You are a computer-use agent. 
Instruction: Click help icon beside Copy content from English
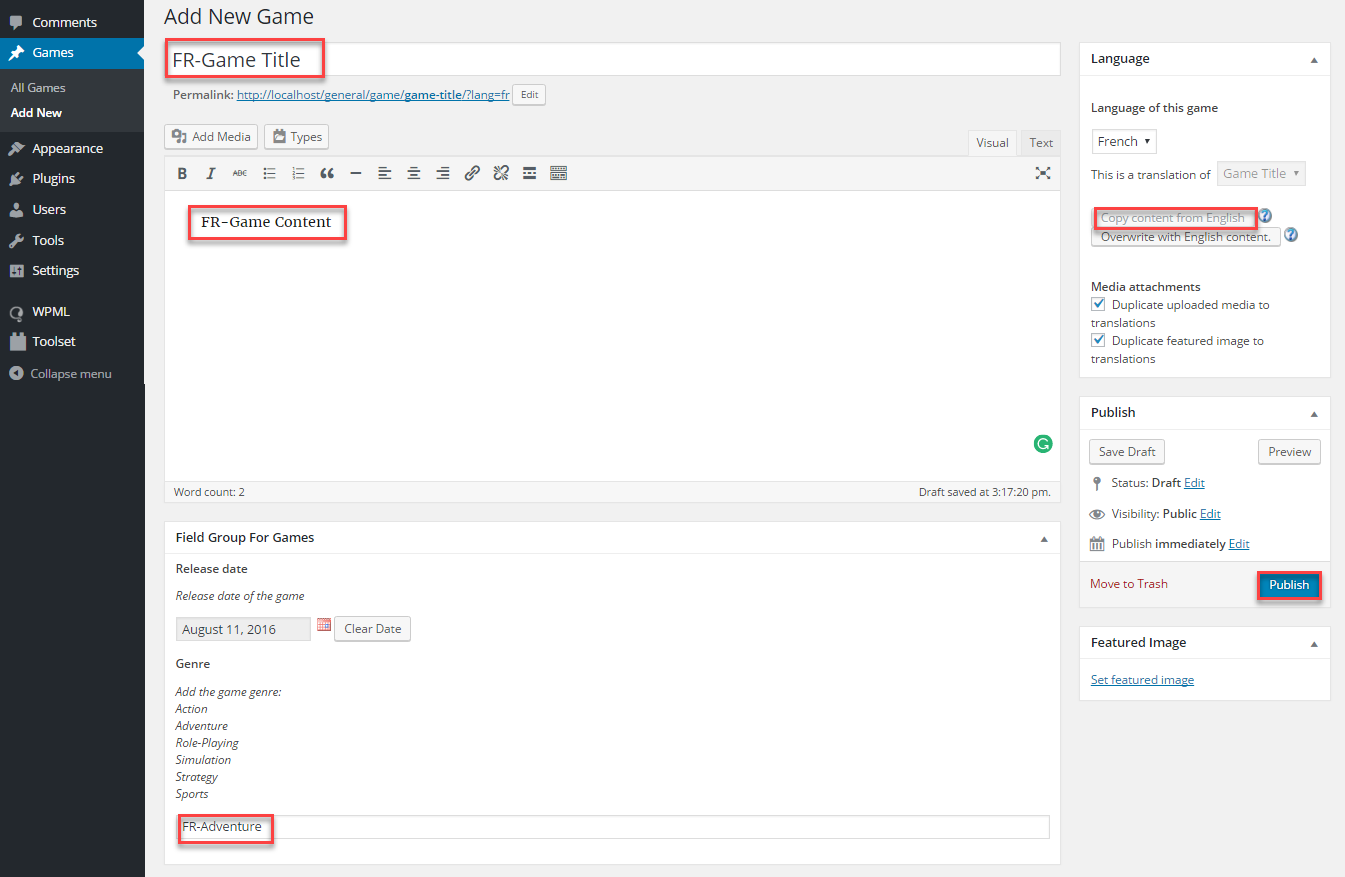[x=1266, y=216]
